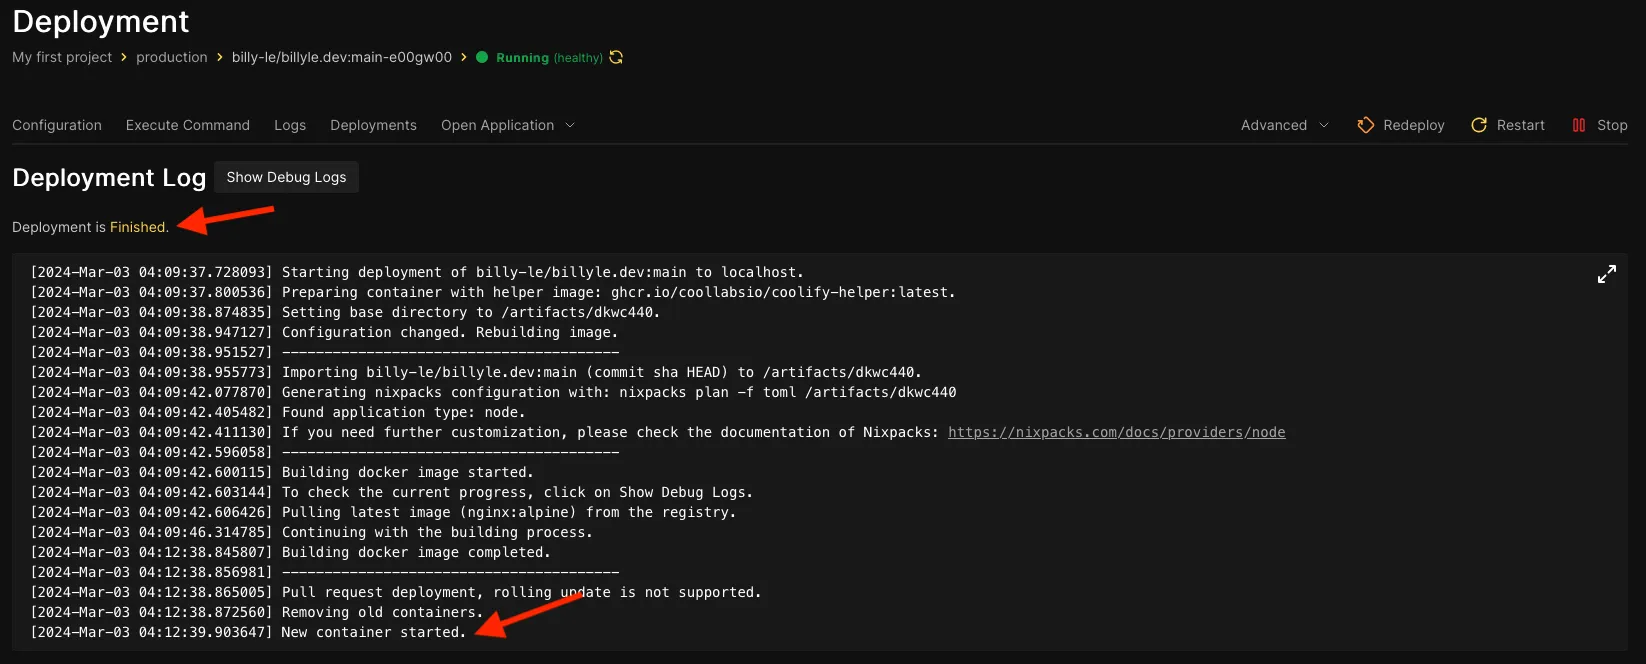This screenshot has width=1646, height=664.
Task: Open the Execute Command tab
Action: [188, 125]
